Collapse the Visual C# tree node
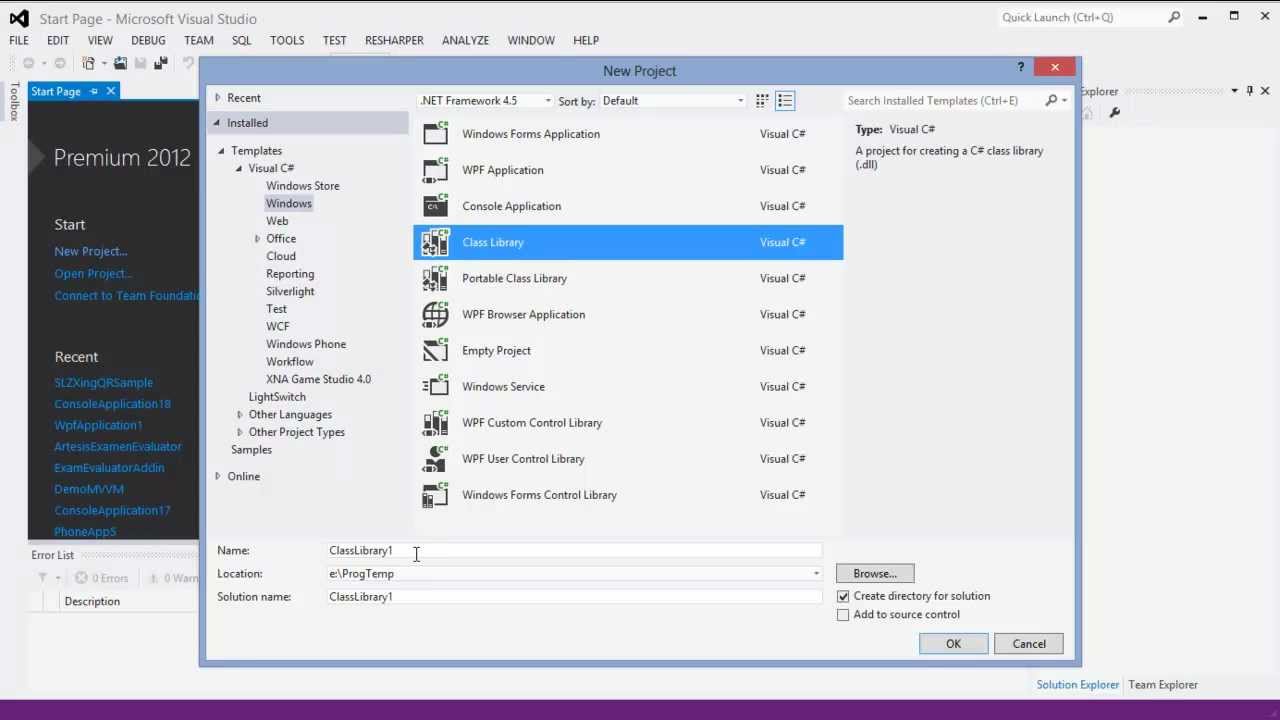 pyautogui.click(x=239, y=168)
